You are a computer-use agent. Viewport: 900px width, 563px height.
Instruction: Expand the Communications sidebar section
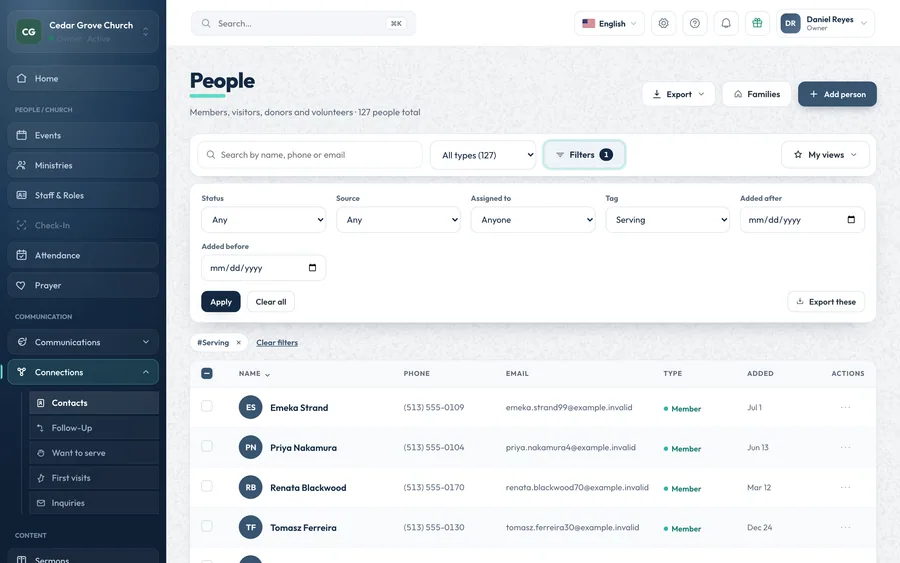(x=83, y=342)
